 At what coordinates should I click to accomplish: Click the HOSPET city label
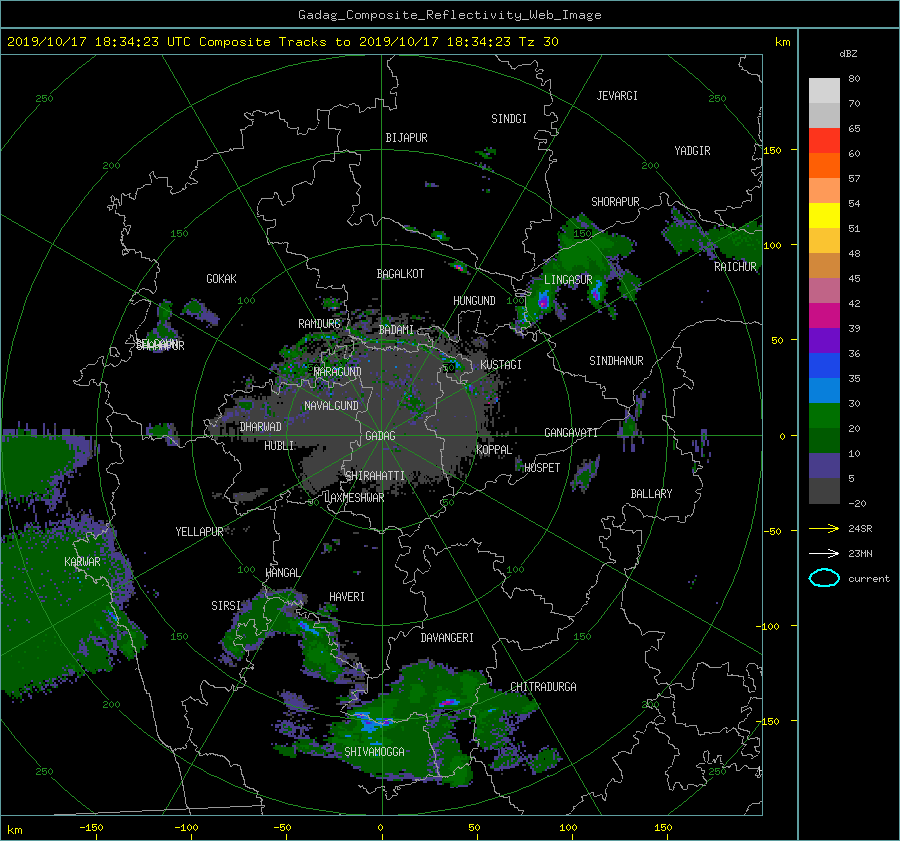(x=542, y=468)
